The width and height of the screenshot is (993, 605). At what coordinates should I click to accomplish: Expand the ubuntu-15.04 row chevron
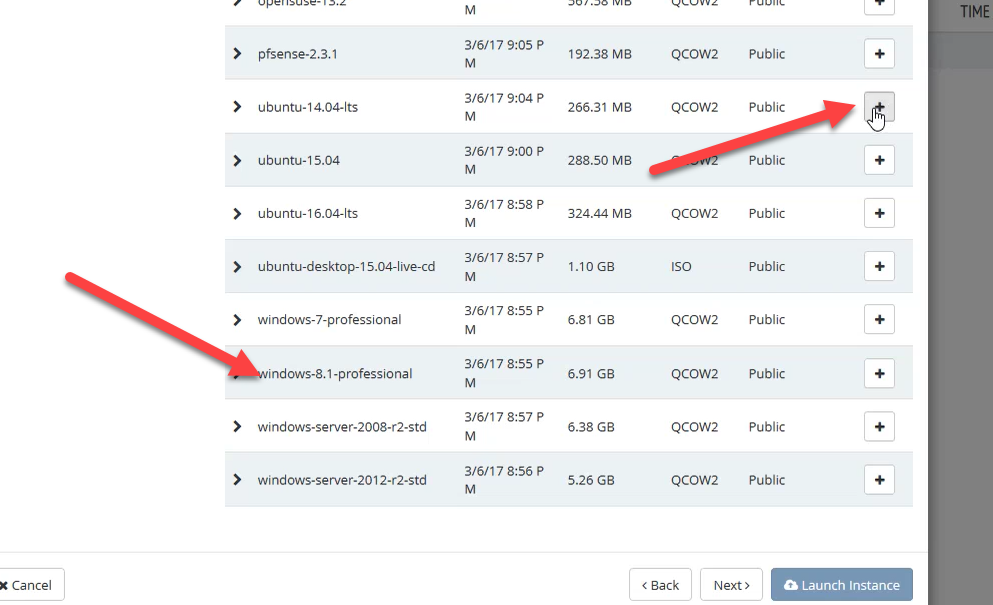pos(237,160)
